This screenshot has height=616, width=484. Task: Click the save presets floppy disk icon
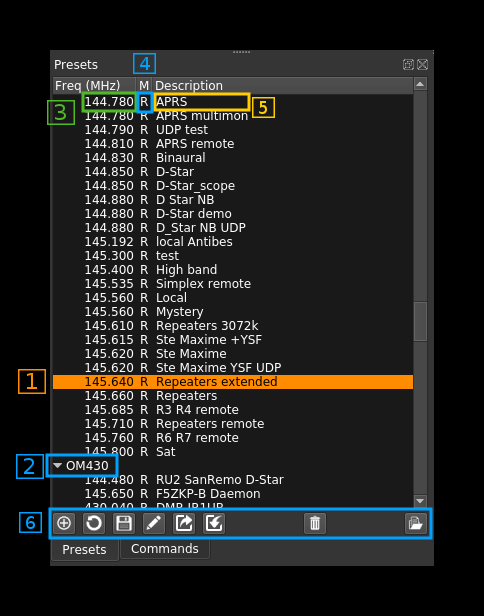point(124,523)
